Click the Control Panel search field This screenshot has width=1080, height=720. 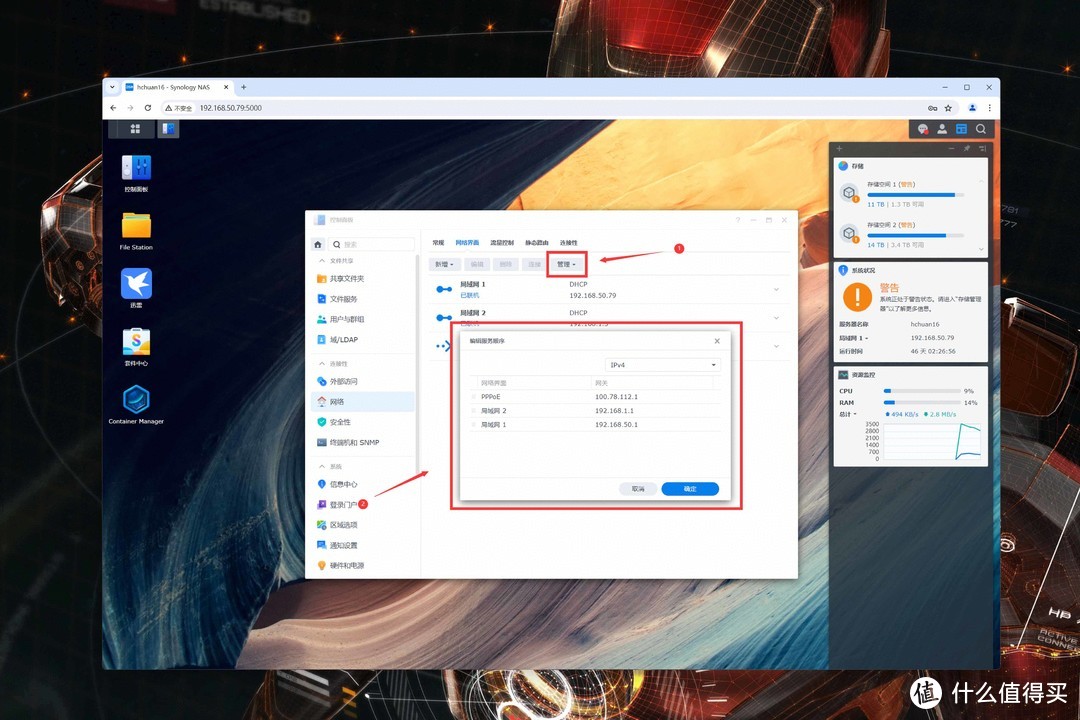(x=375, y=244)
